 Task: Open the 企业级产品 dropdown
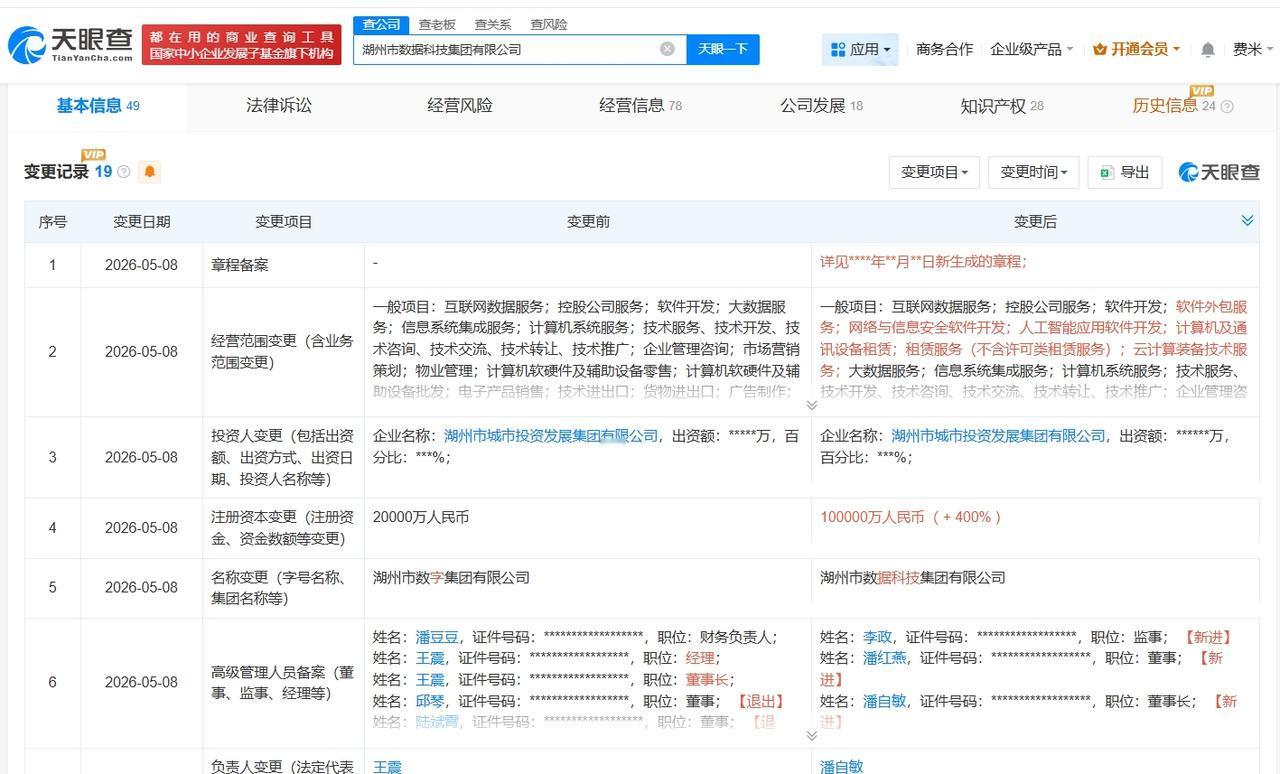[x=1031, y=49]
